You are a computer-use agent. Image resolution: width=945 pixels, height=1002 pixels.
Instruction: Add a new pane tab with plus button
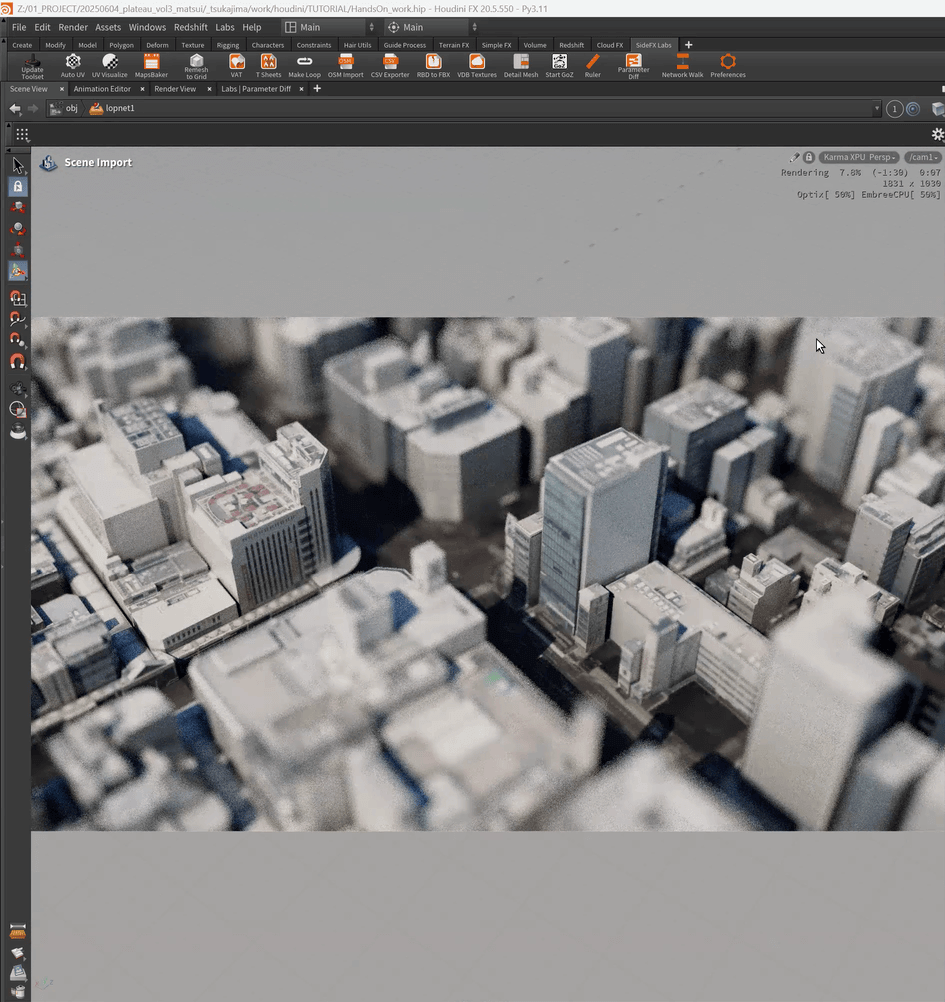click(x=317, y=89)
